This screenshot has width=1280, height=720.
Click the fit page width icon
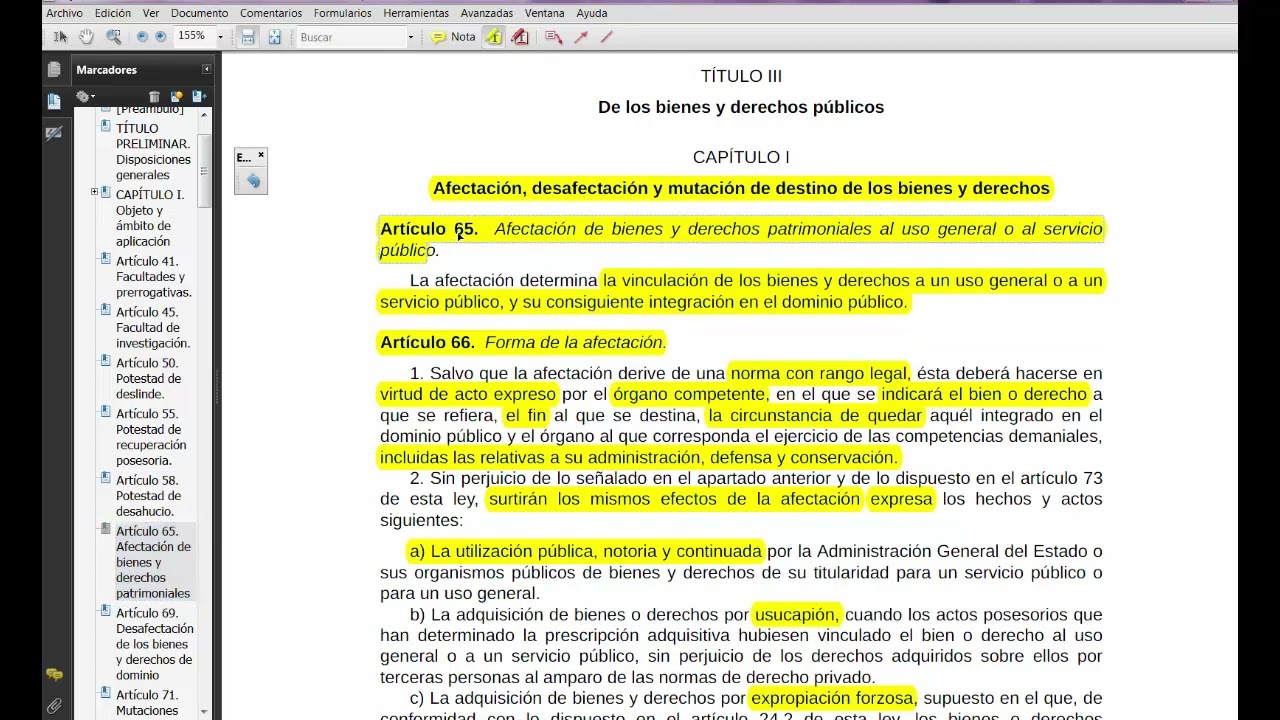pos(247,37)
